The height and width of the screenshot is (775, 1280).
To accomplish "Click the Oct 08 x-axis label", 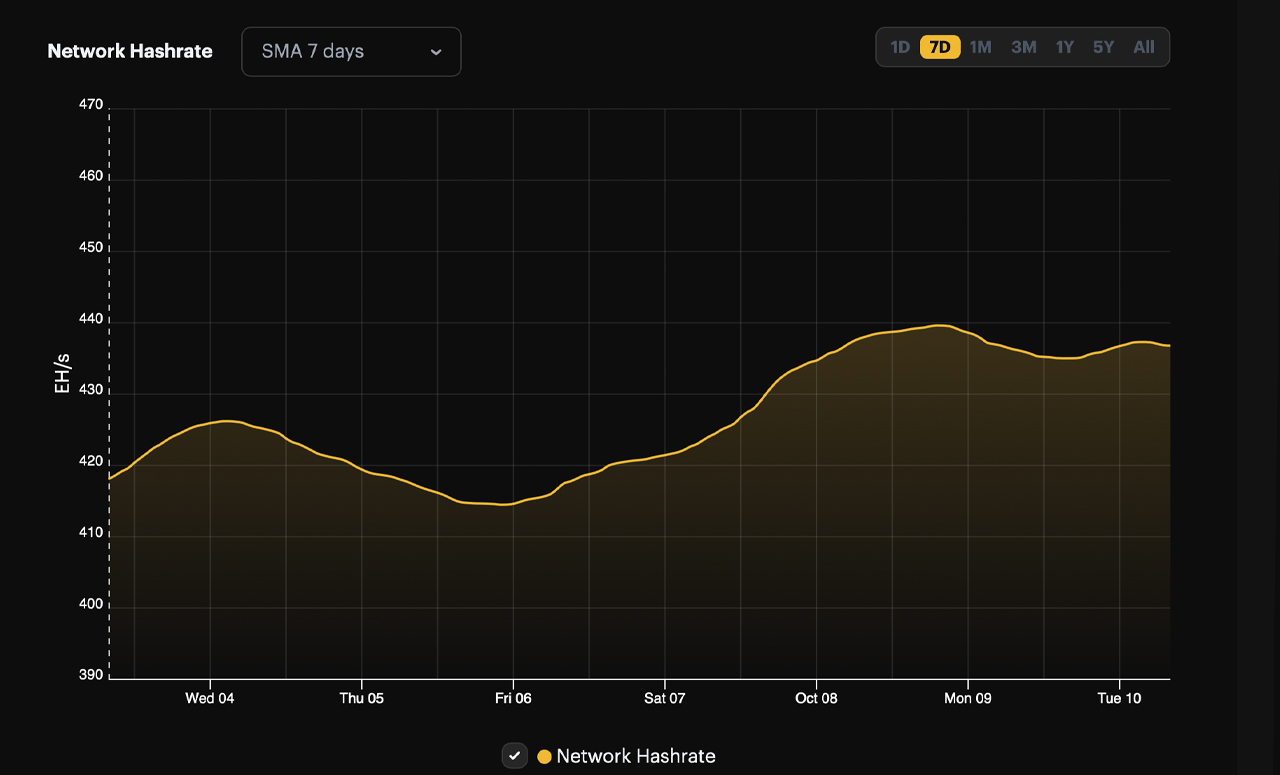I will pyautogui.click(x=816, y=698).
